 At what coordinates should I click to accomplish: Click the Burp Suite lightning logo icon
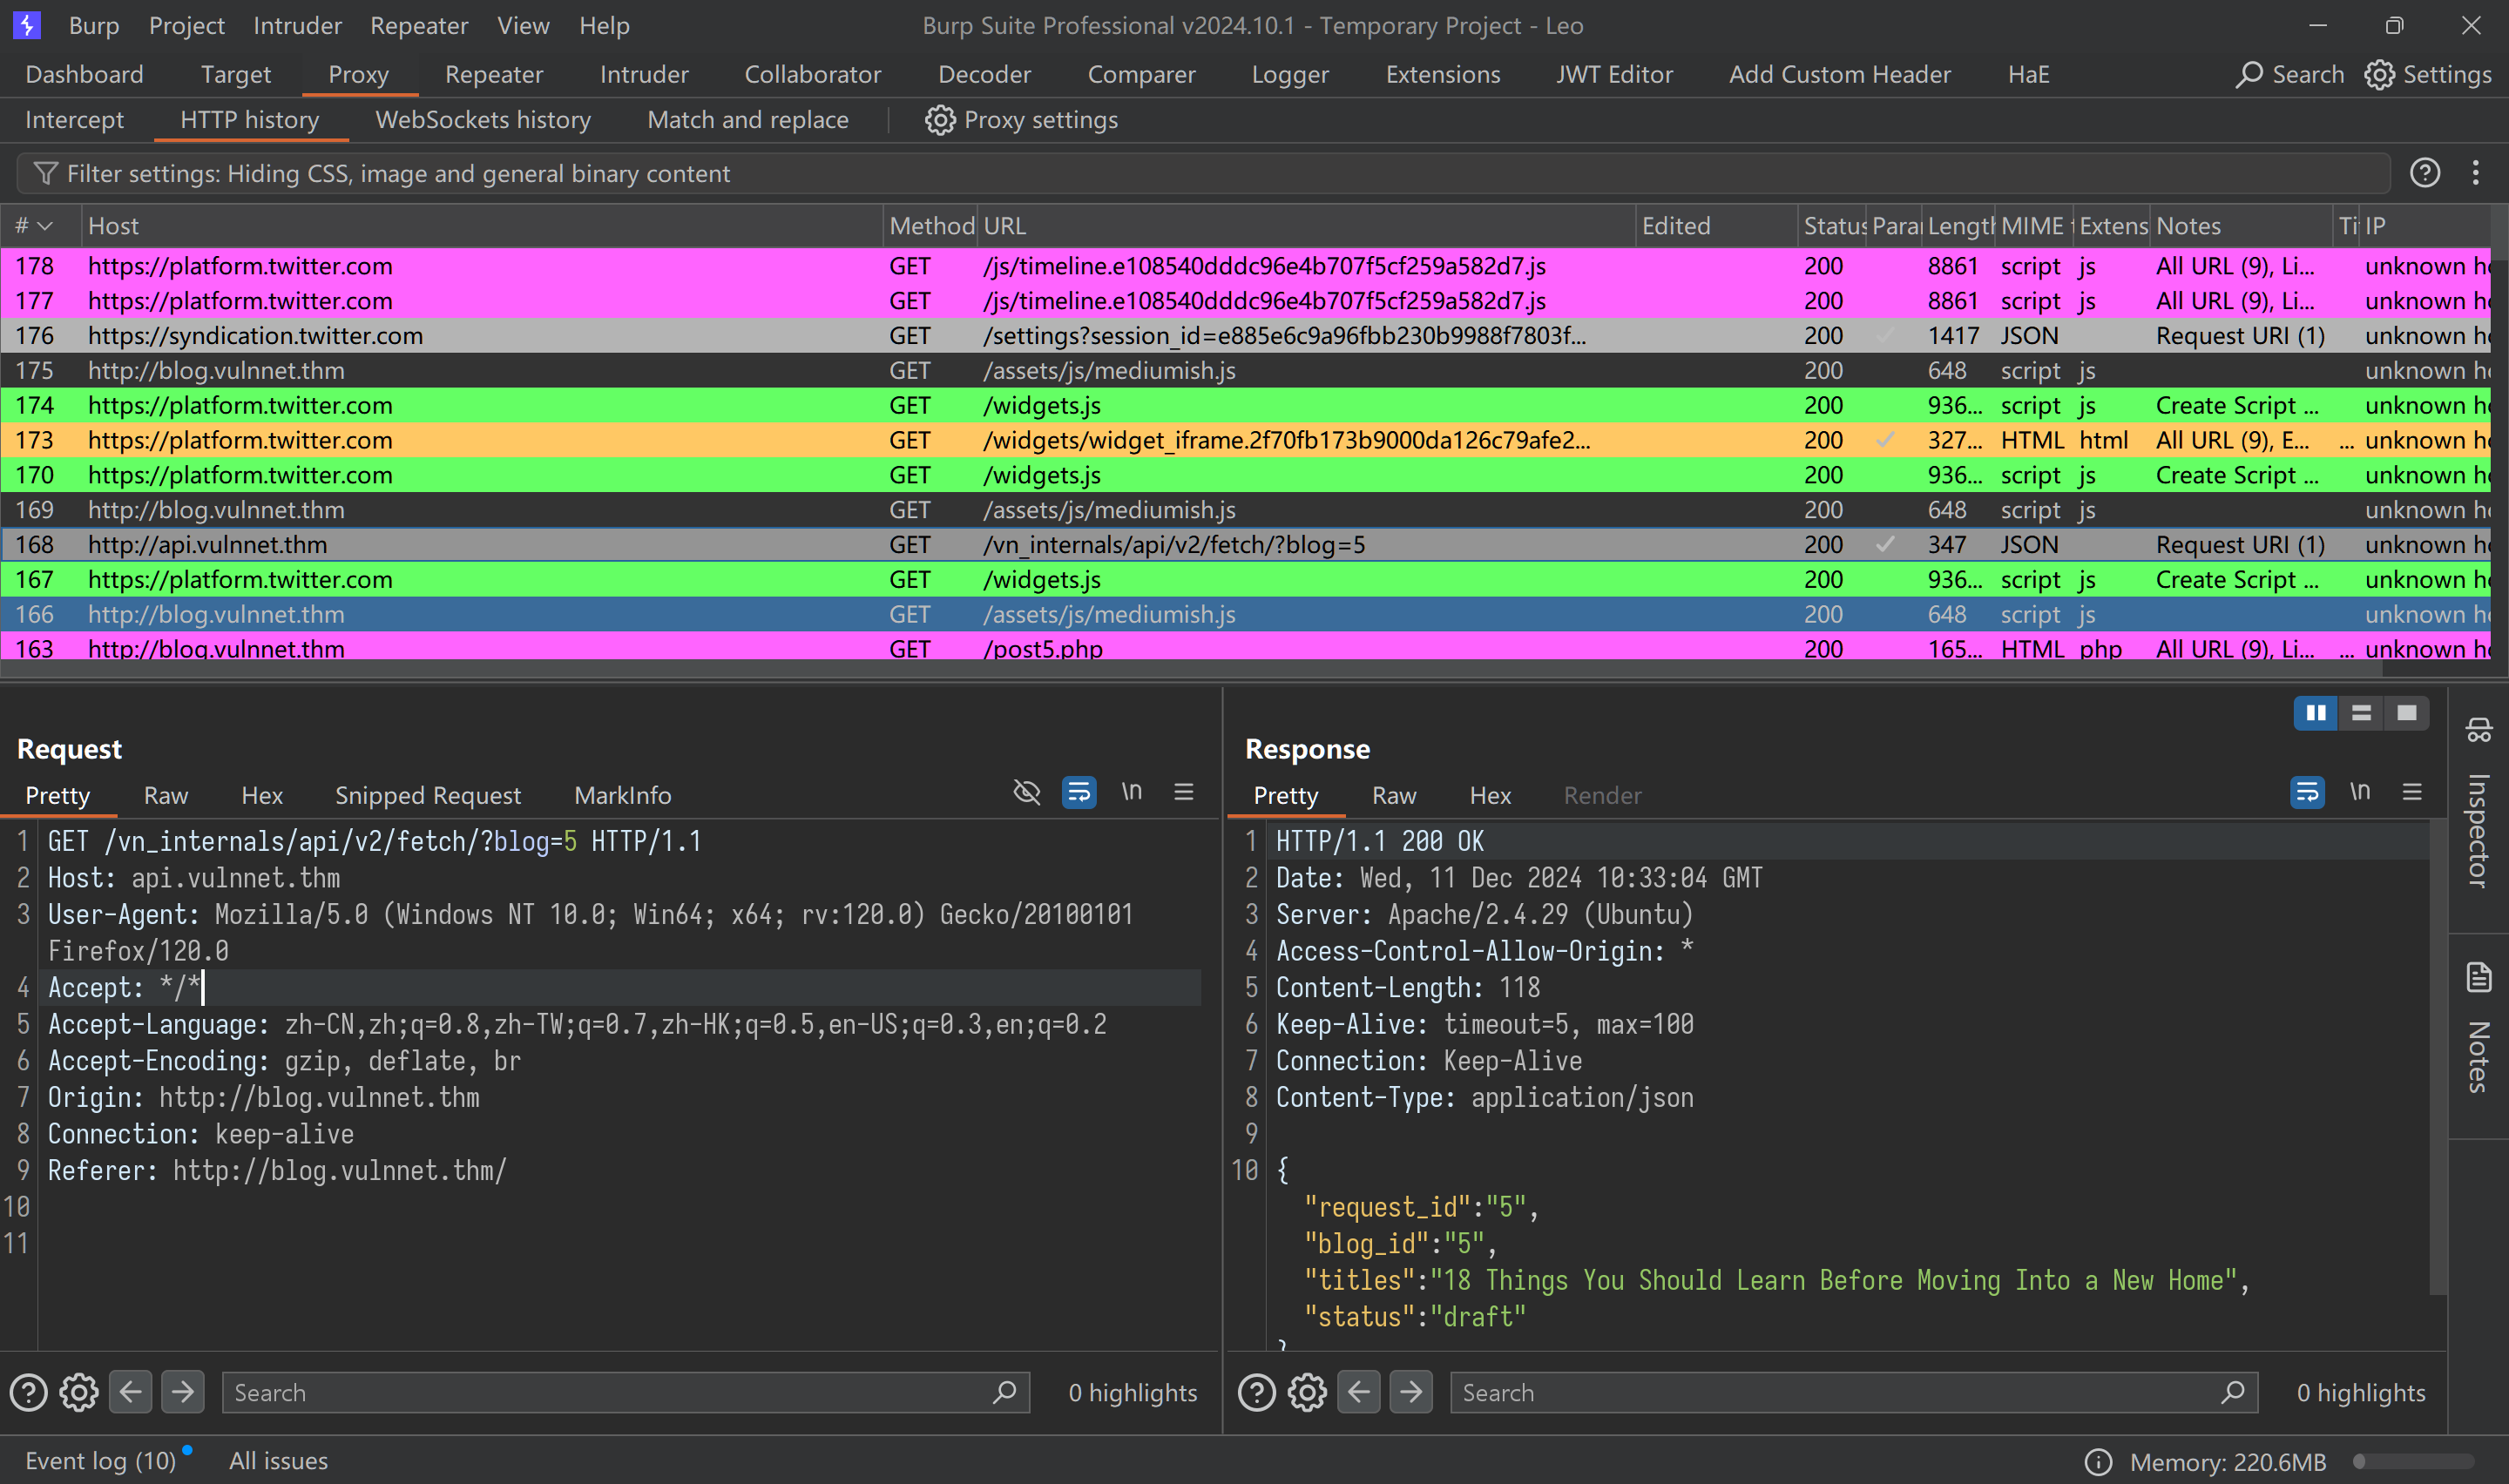pyautogui.click(x=27, y=25)
